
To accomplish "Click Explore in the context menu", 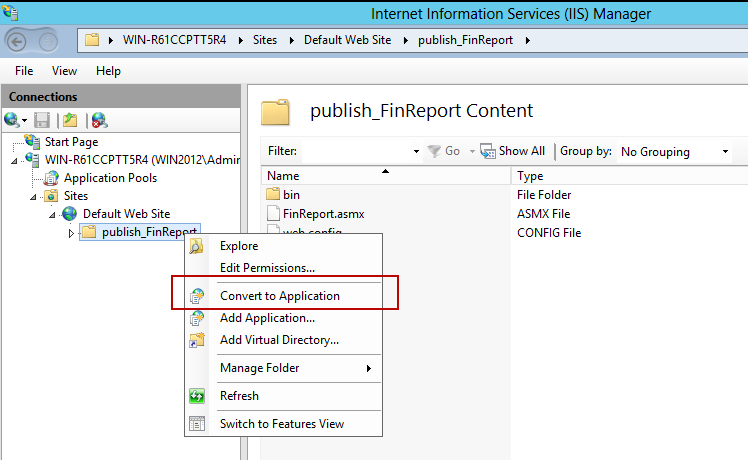I will tap(239, 246).
